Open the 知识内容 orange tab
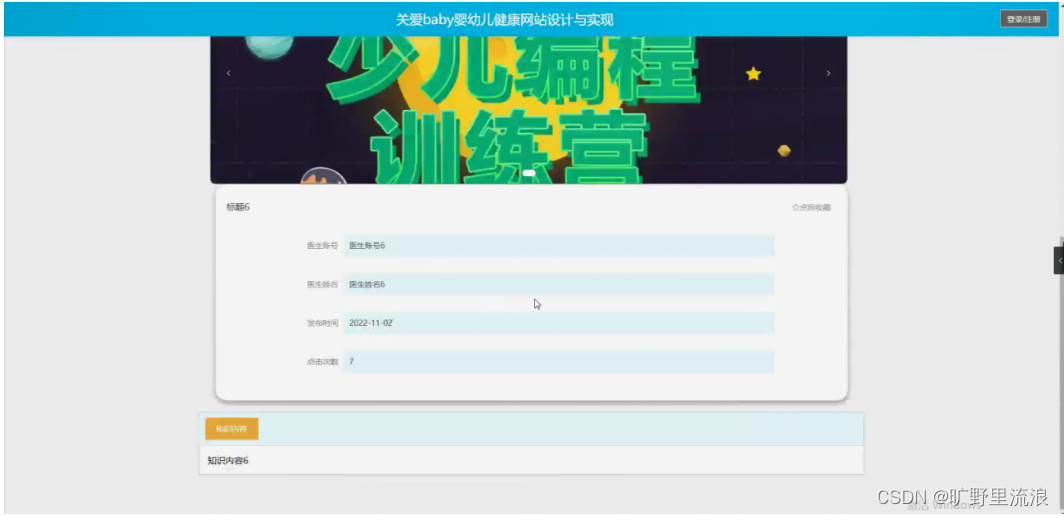Viewport: 1064px width, 516px height. pyautogui.click(x=231, y=428)
